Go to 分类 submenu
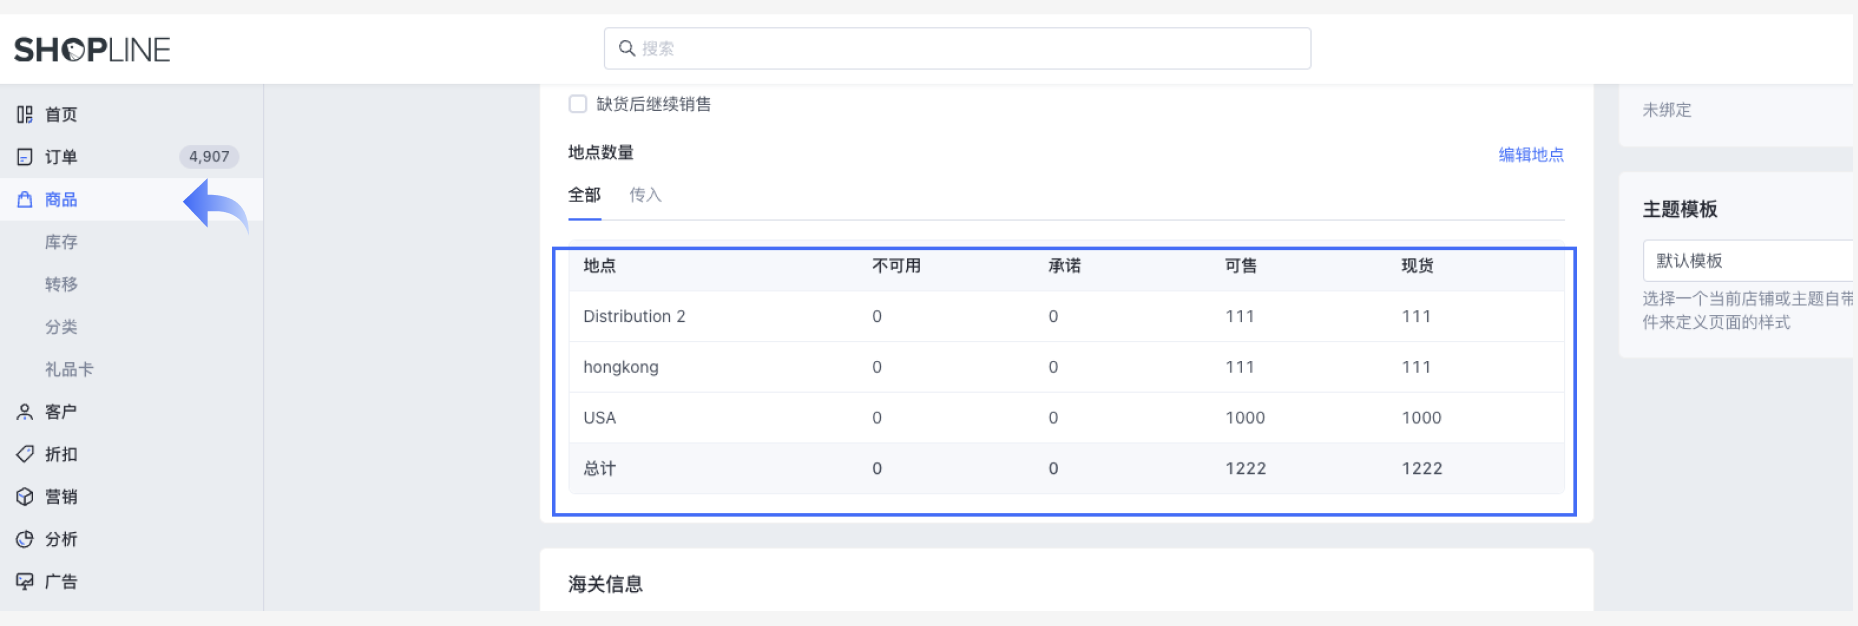The height and width of the screenshot is (626, 1858). point(61,327)
